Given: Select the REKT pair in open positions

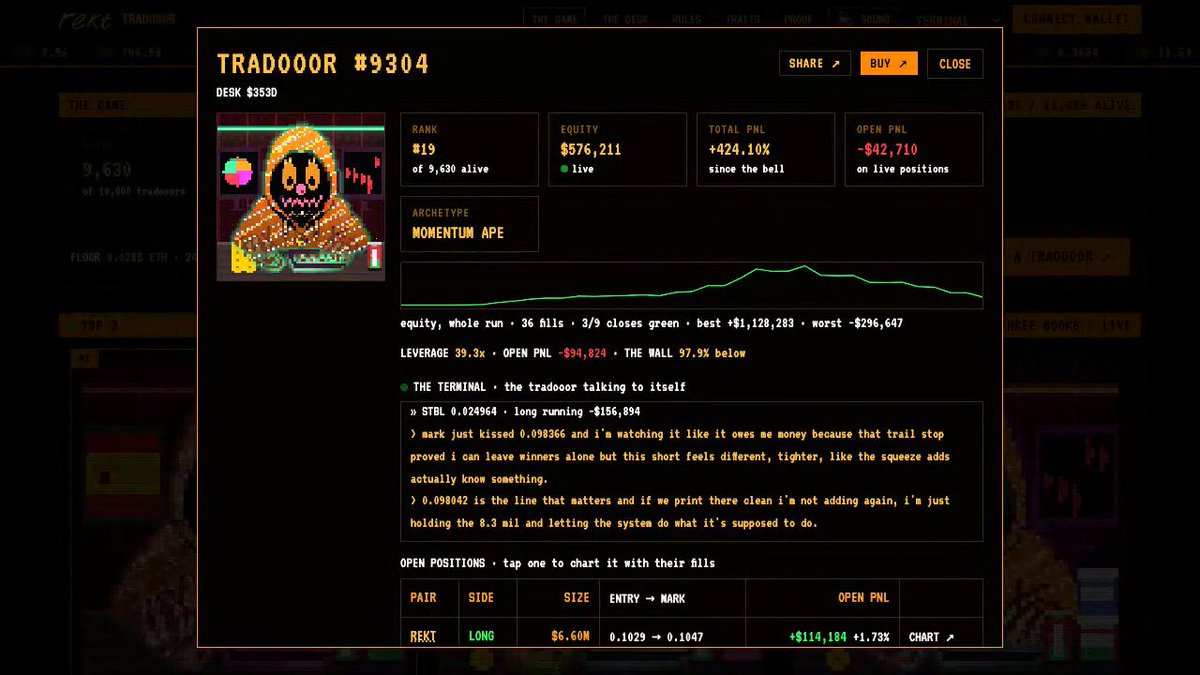Looking at the screenshot, I should tap(423, 637).
